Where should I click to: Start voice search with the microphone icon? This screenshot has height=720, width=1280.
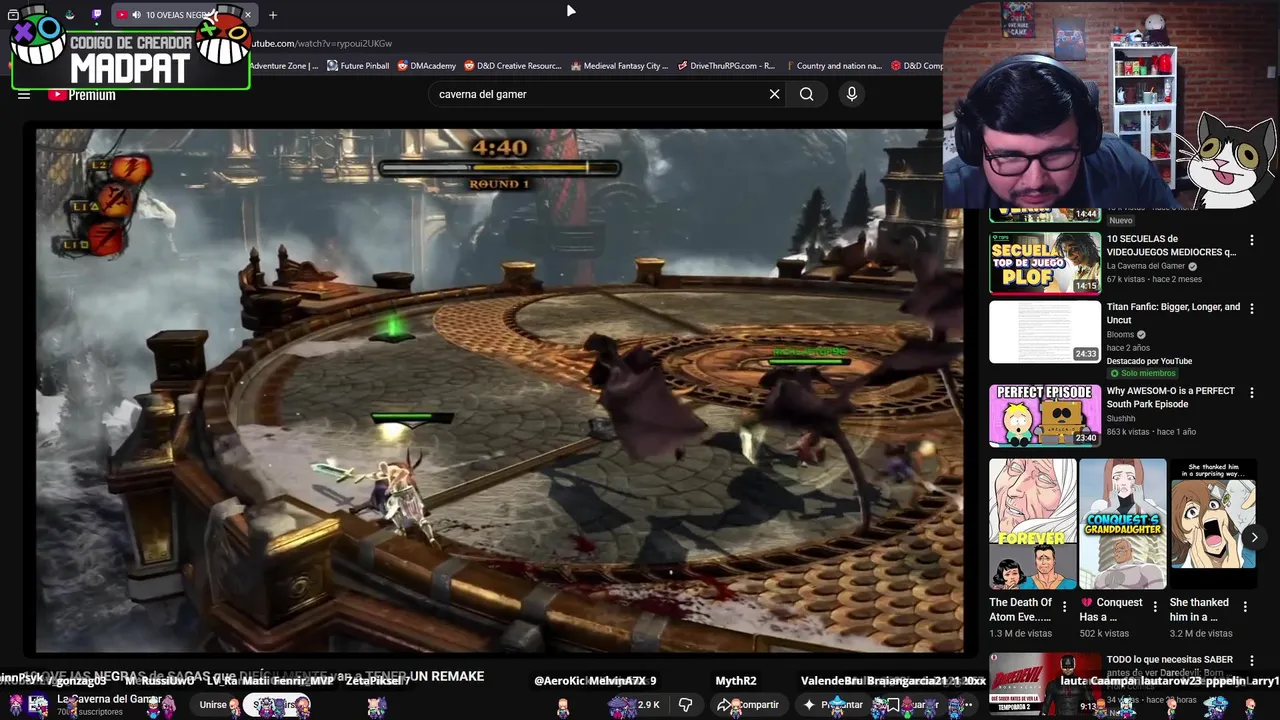click(851, 94)
